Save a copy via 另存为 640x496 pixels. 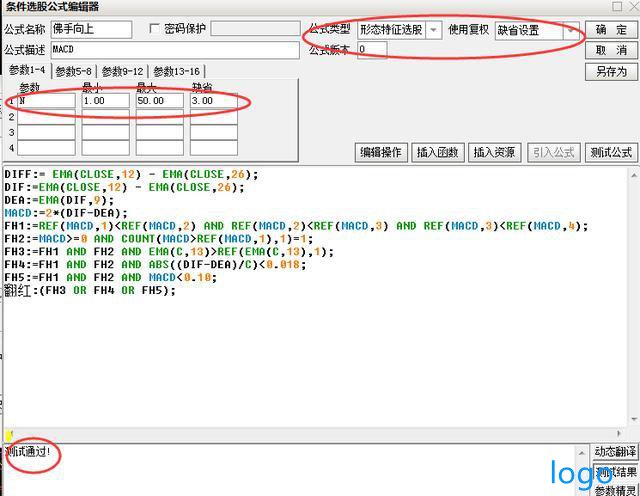[611, 72]
